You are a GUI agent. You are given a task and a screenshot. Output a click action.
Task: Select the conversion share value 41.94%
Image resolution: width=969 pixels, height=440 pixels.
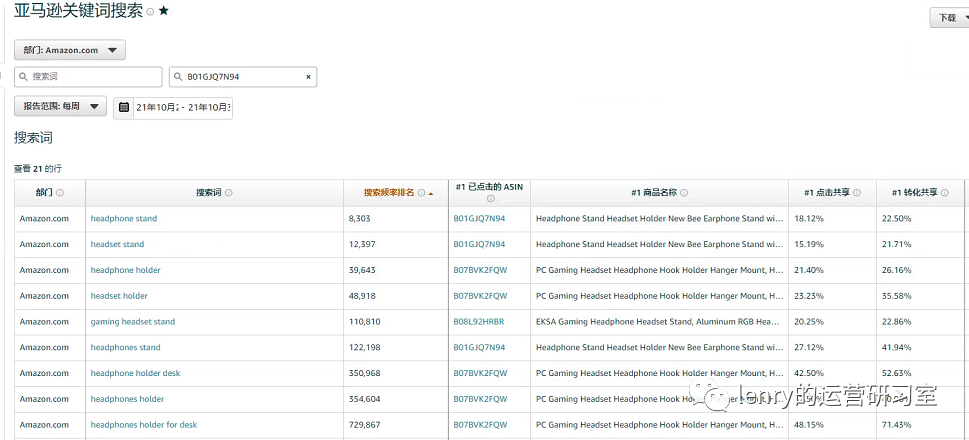[x=897, y=347]
